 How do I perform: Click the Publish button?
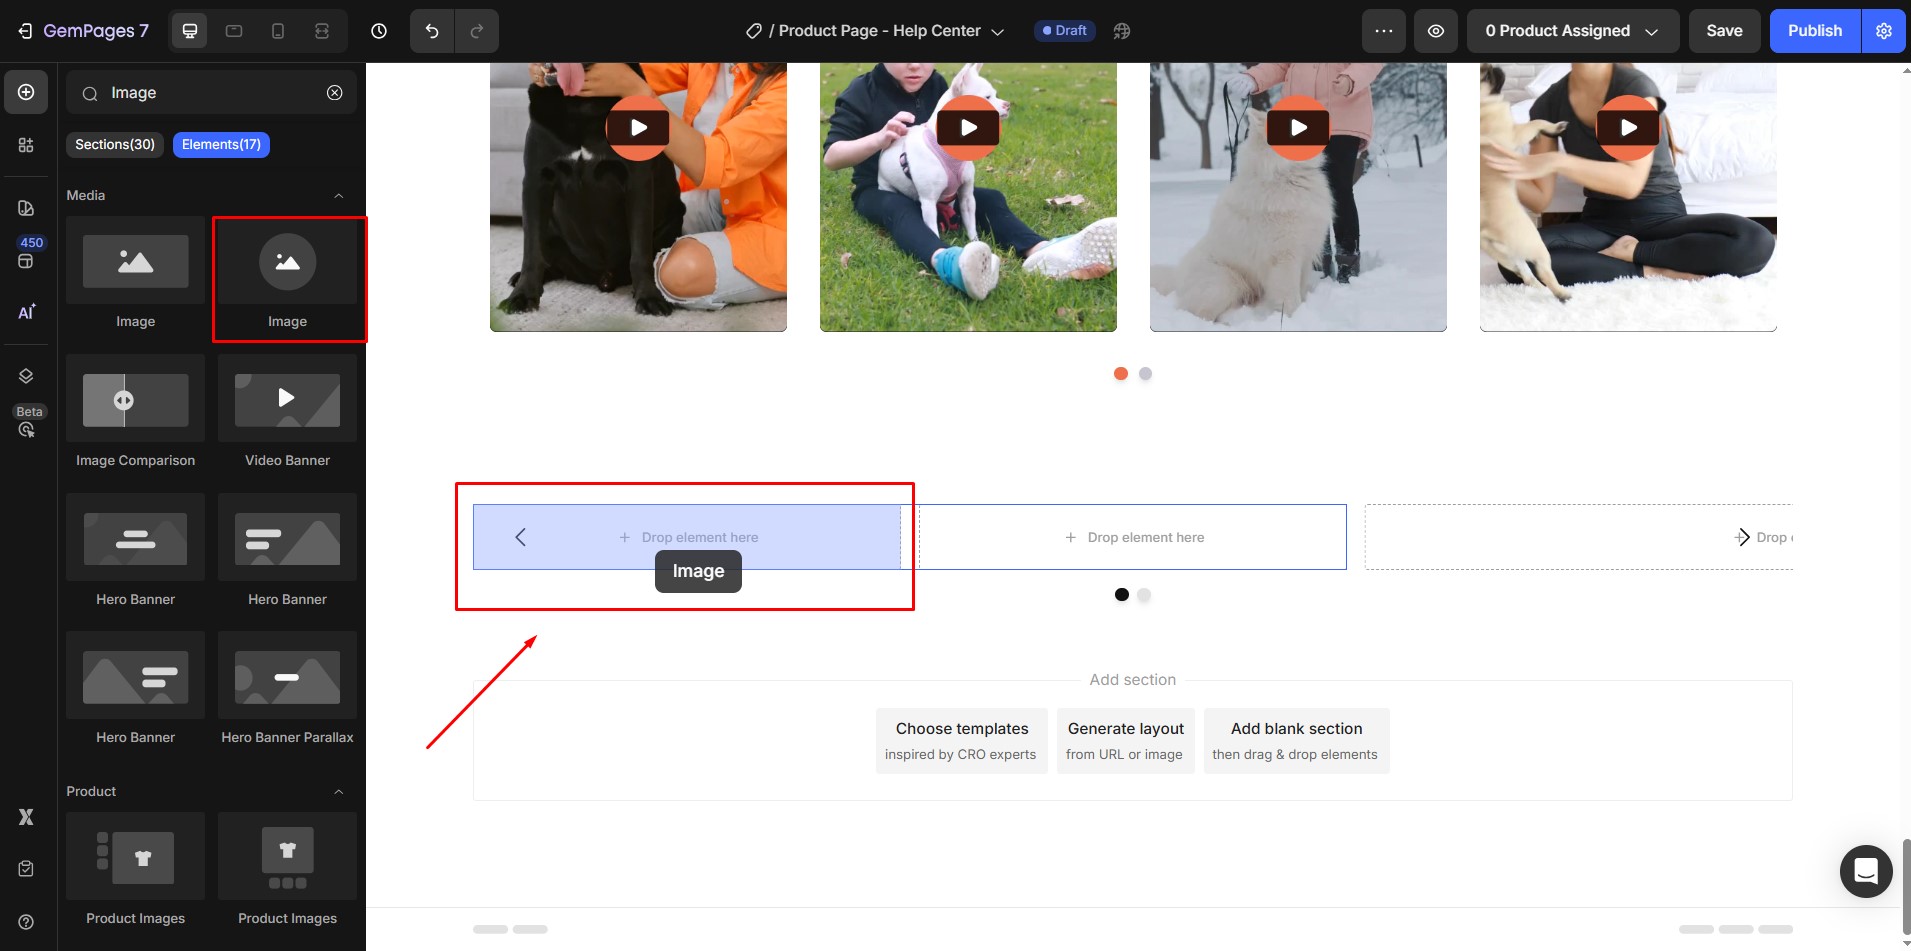(1814, 31)
